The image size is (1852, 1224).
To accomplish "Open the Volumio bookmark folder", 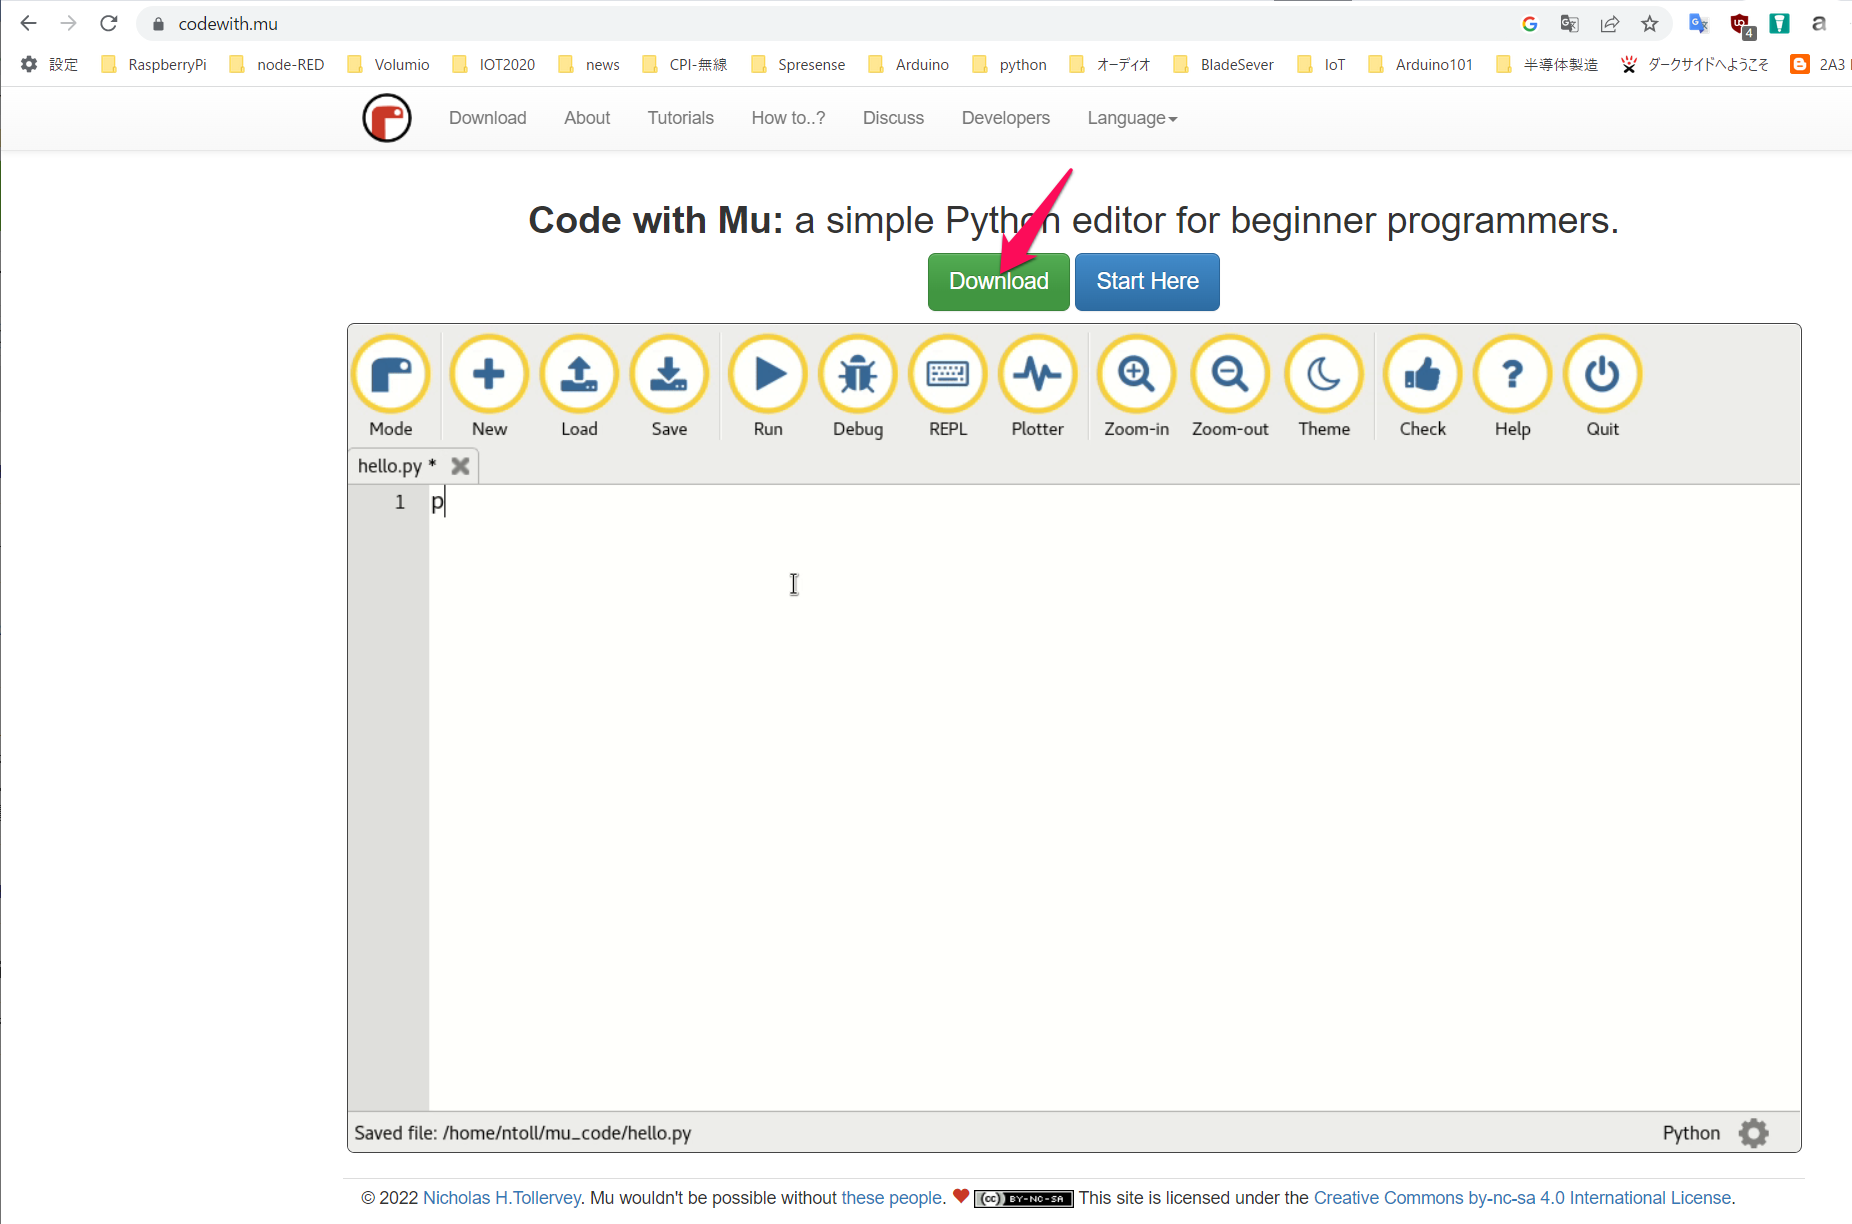I will coord(388,65).
